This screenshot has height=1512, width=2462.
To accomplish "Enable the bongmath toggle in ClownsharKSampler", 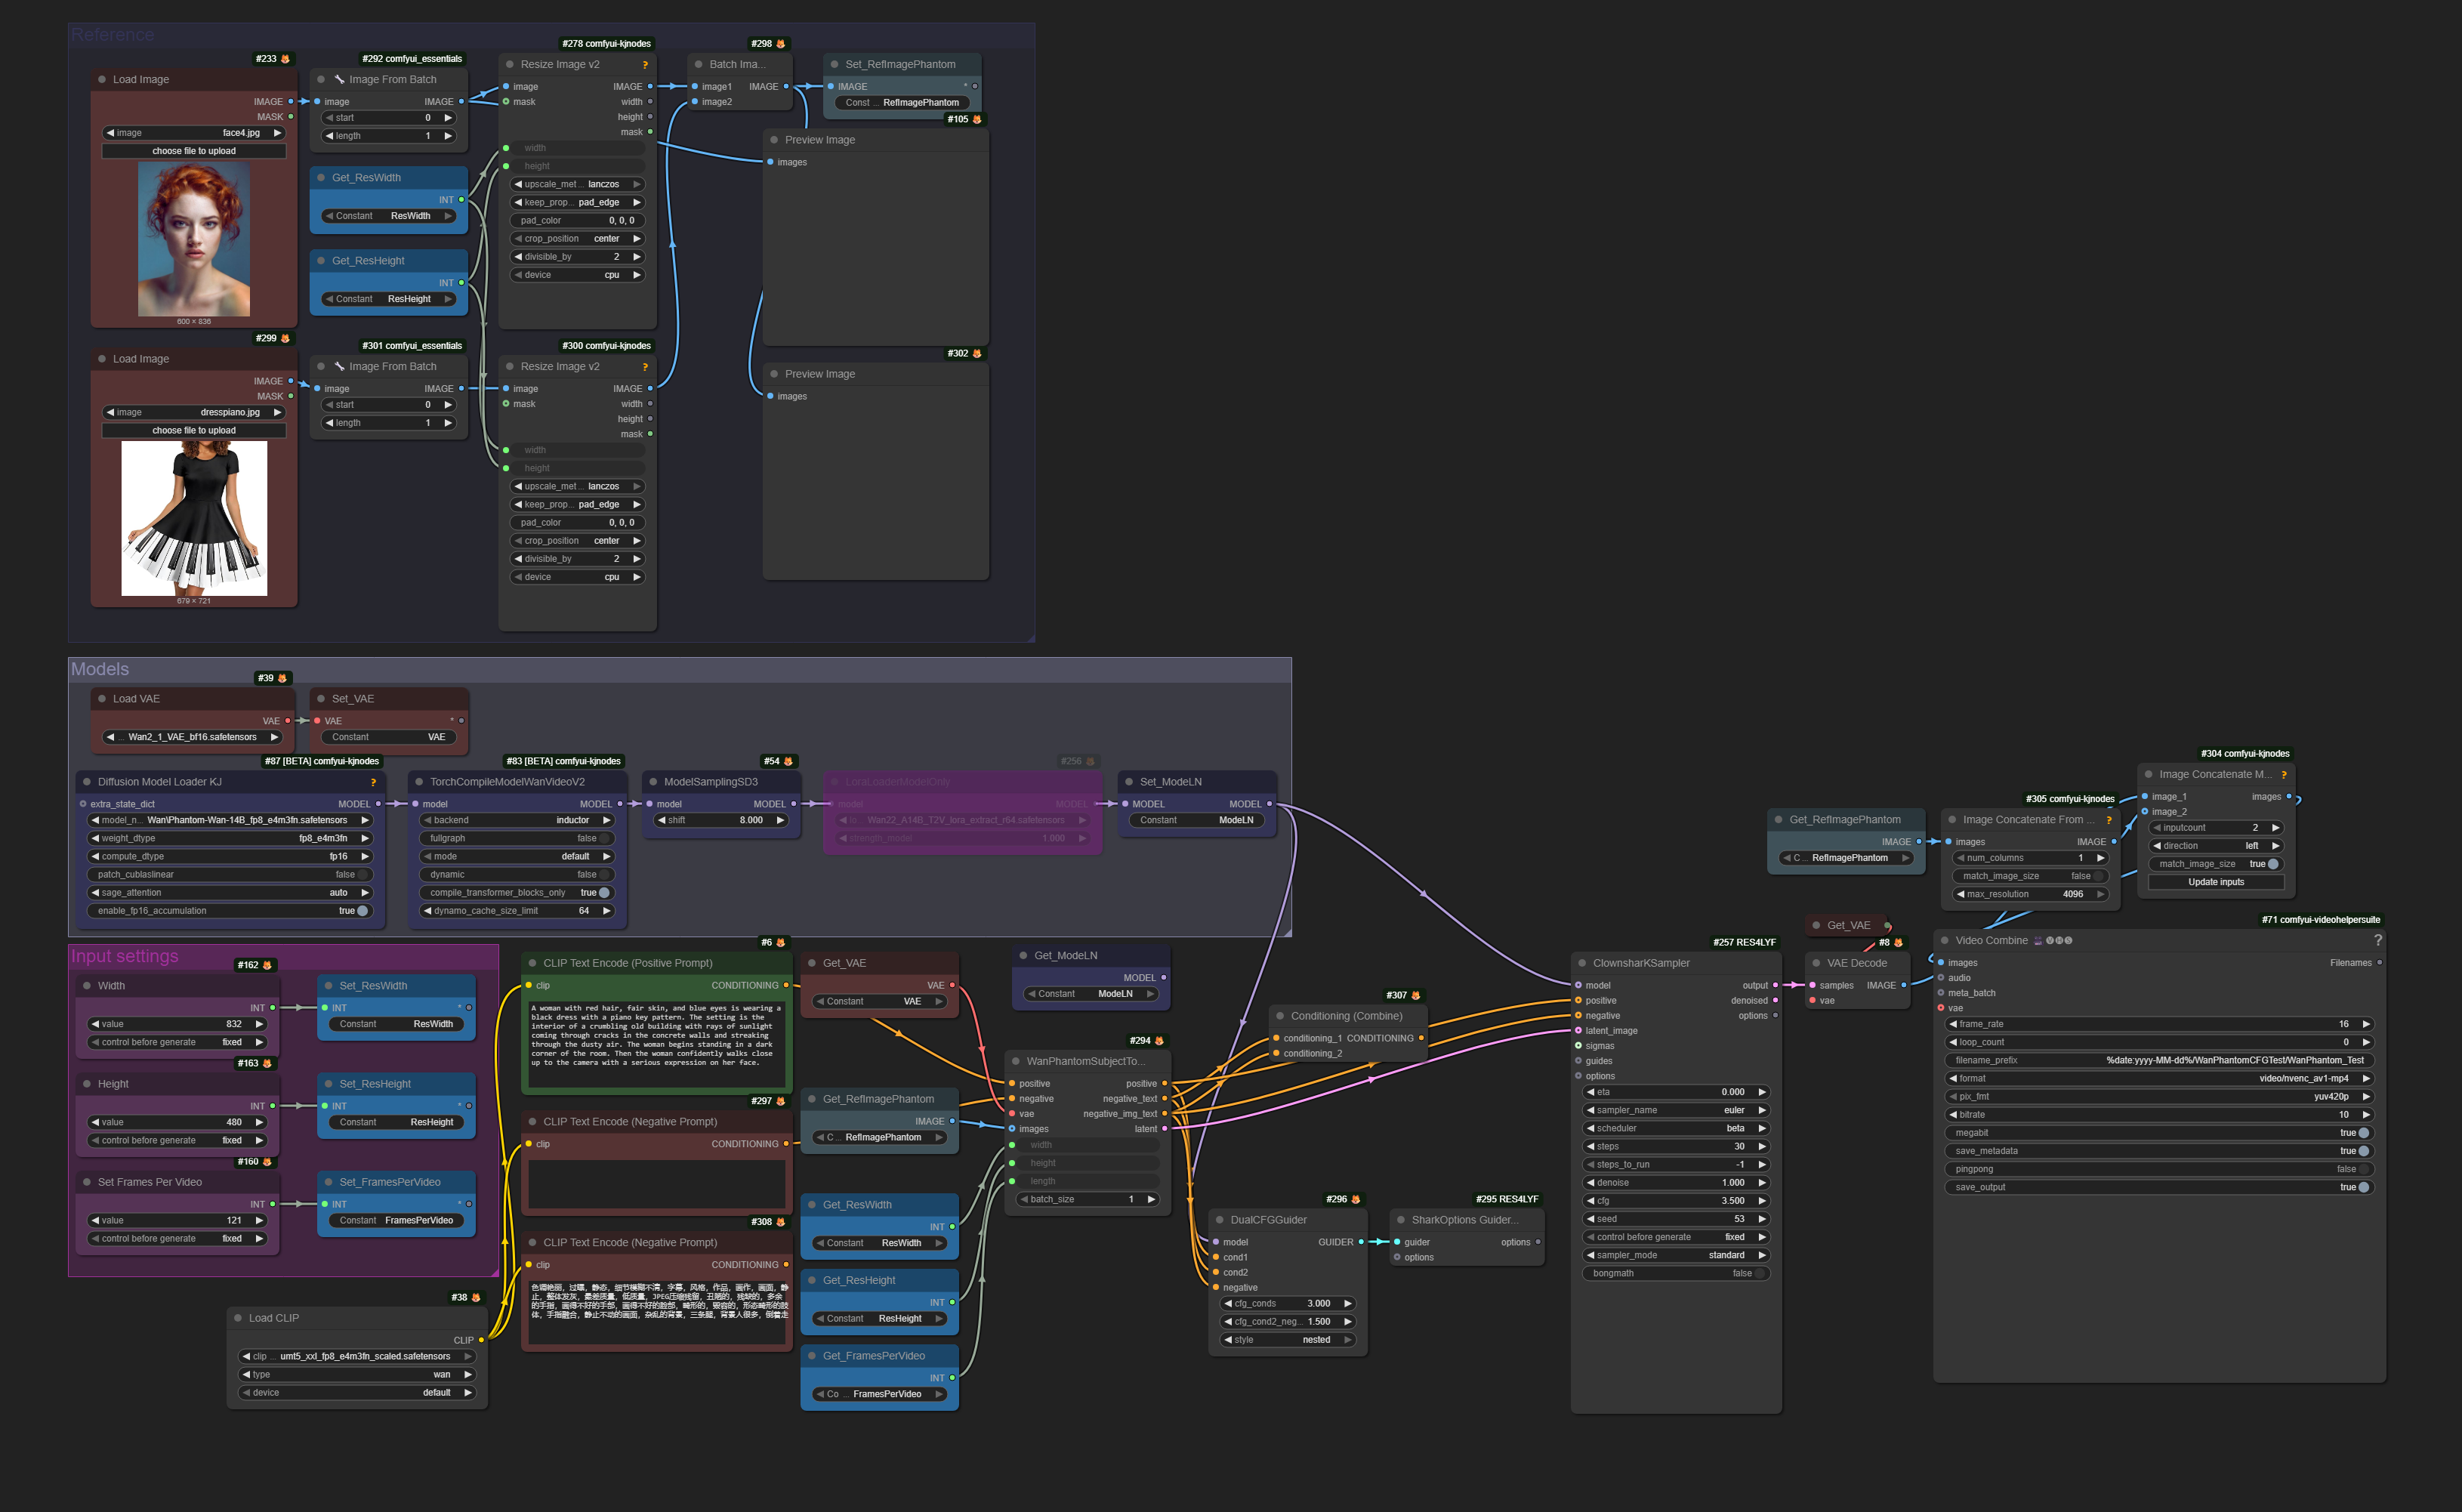I will click(1761, 1273).
